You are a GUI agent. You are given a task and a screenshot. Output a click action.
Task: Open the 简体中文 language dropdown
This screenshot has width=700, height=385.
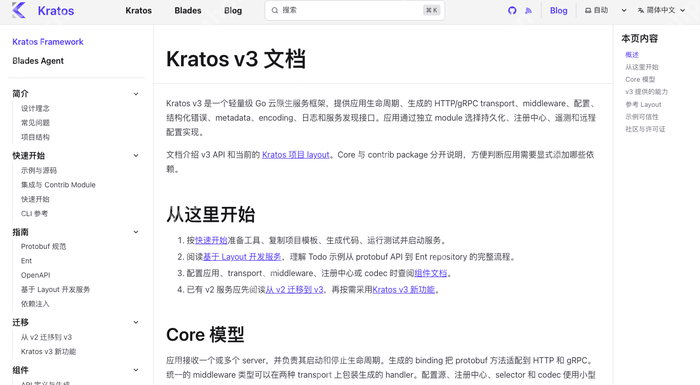pos(661,10)
